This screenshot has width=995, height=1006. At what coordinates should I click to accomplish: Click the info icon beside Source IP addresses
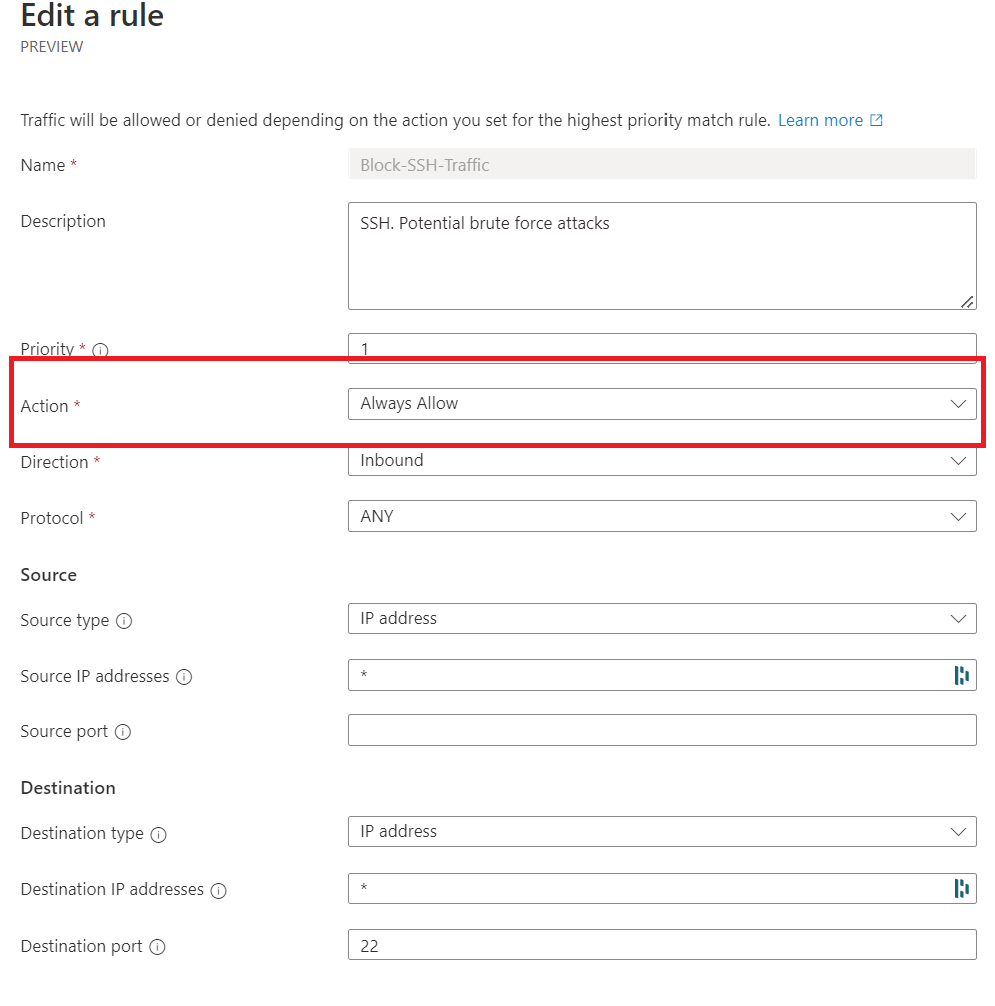[184, 677]
